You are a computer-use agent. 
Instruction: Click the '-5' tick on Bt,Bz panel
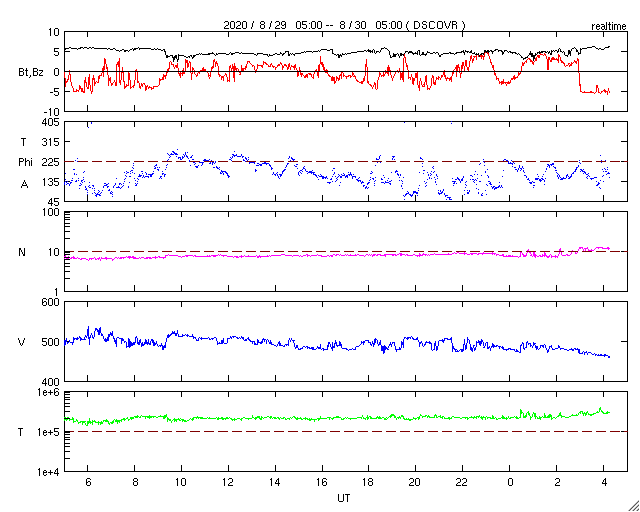coord(54,92)
